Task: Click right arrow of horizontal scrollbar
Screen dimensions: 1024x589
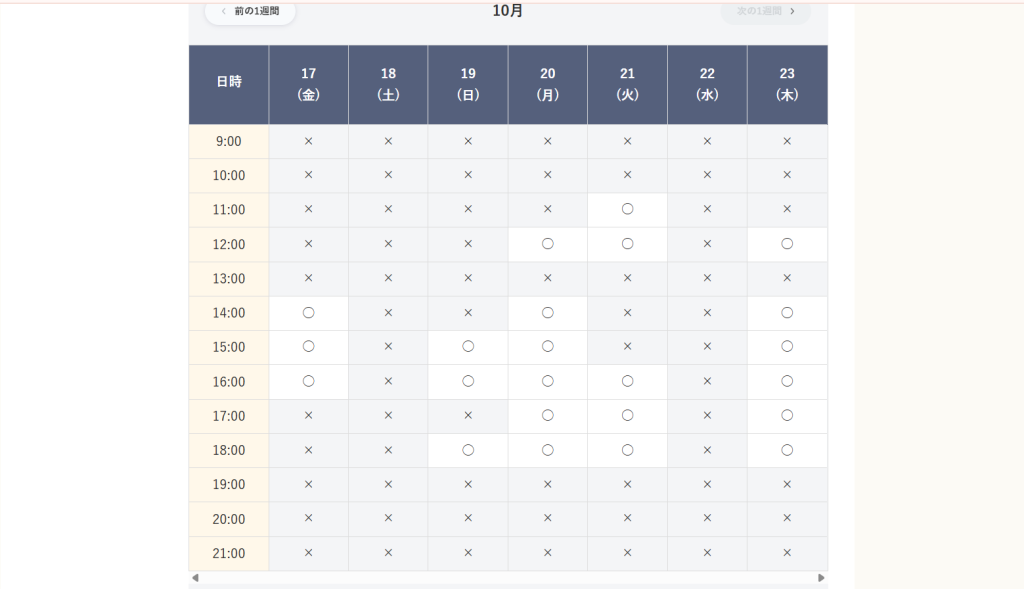Action: coord(821,578)
